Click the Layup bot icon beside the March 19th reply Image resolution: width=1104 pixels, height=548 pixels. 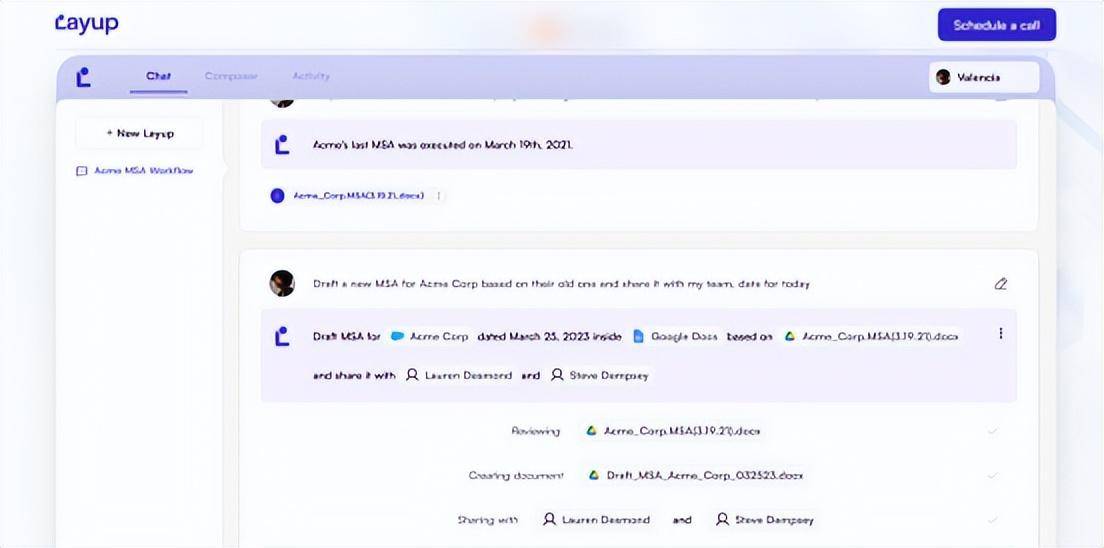[x=282, y=145]
